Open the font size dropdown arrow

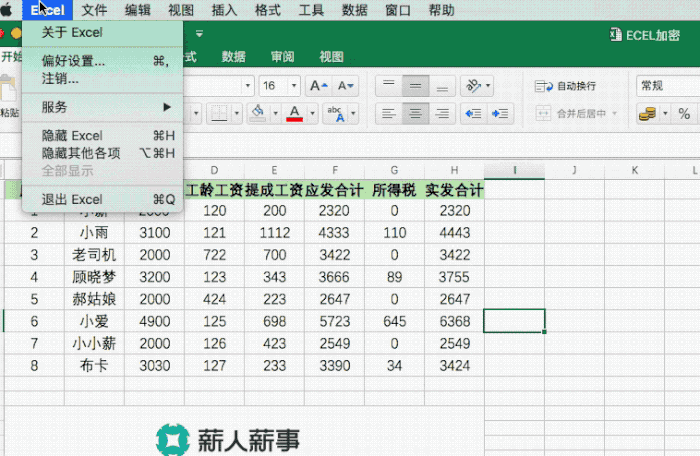(294, 85)
